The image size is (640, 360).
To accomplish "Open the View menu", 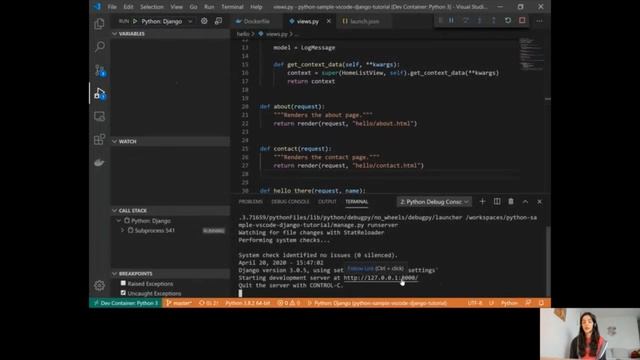I will (x=176, y=7).
